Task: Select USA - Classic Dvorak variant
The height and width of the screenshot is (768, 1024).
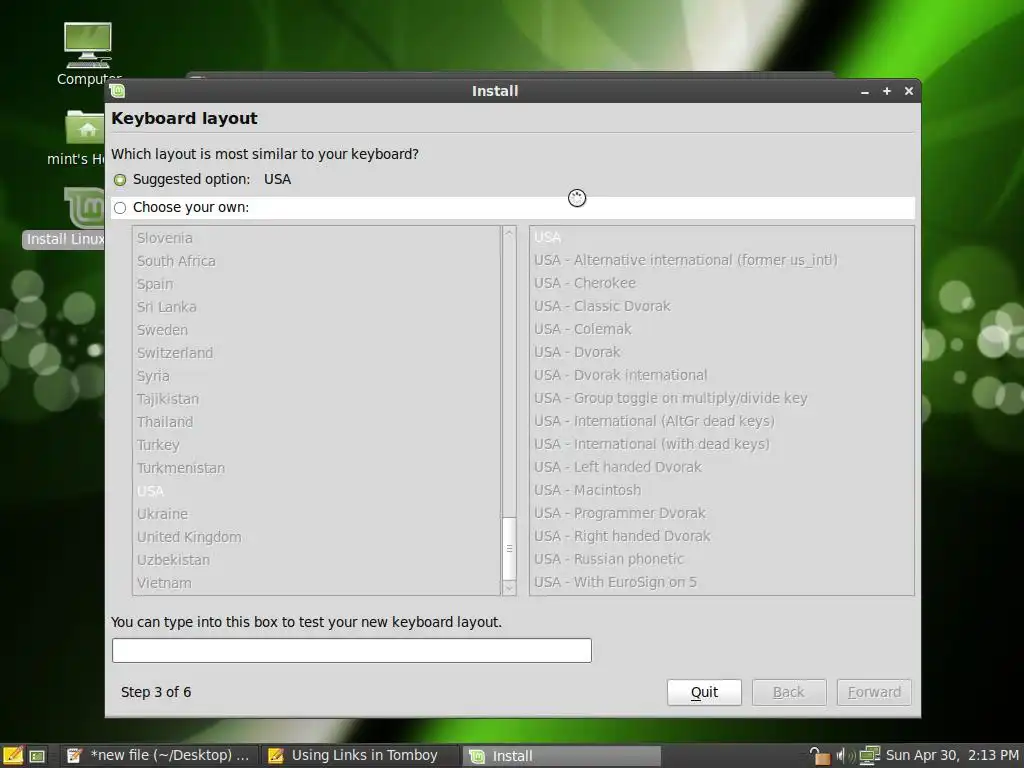Action: point(722,306)
